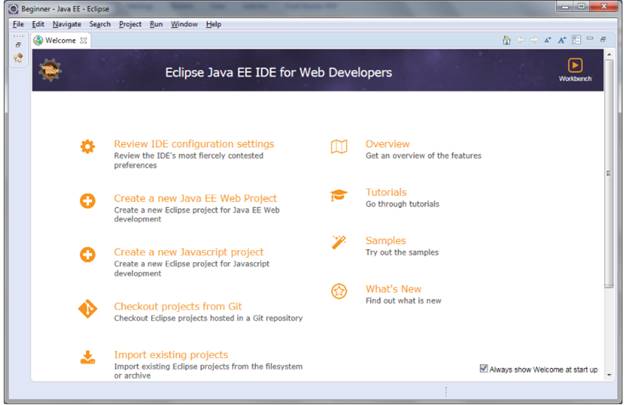
Task: Select the Welcome tab
Action: pos(60,40)
